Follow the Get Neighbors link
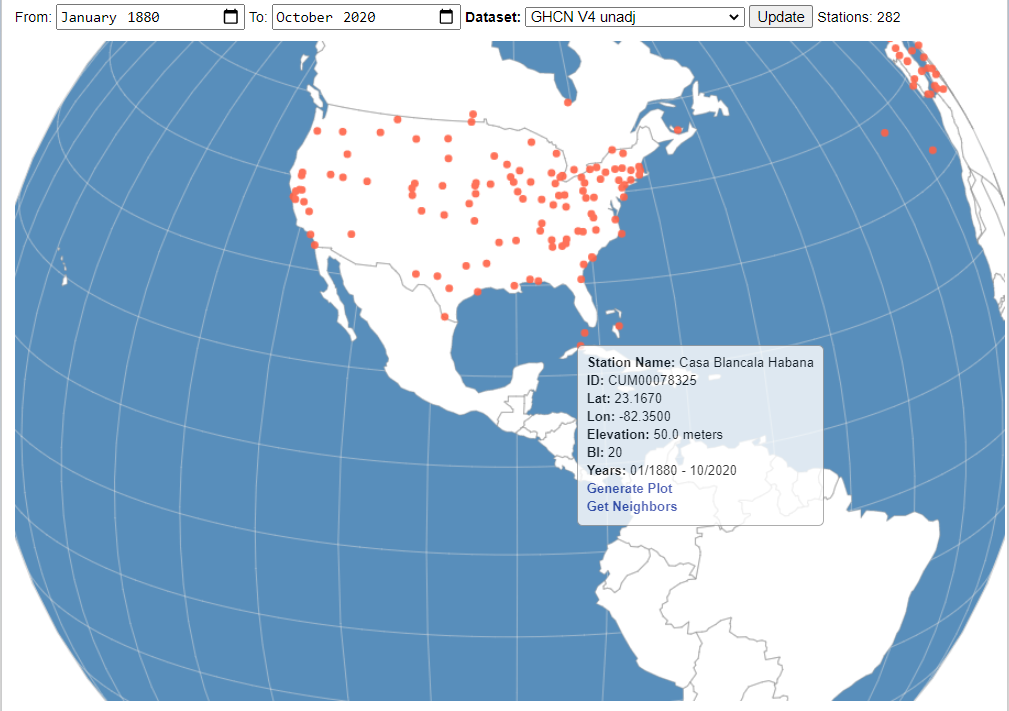This screenshot has height=711, width=1009. click(632, 506)
